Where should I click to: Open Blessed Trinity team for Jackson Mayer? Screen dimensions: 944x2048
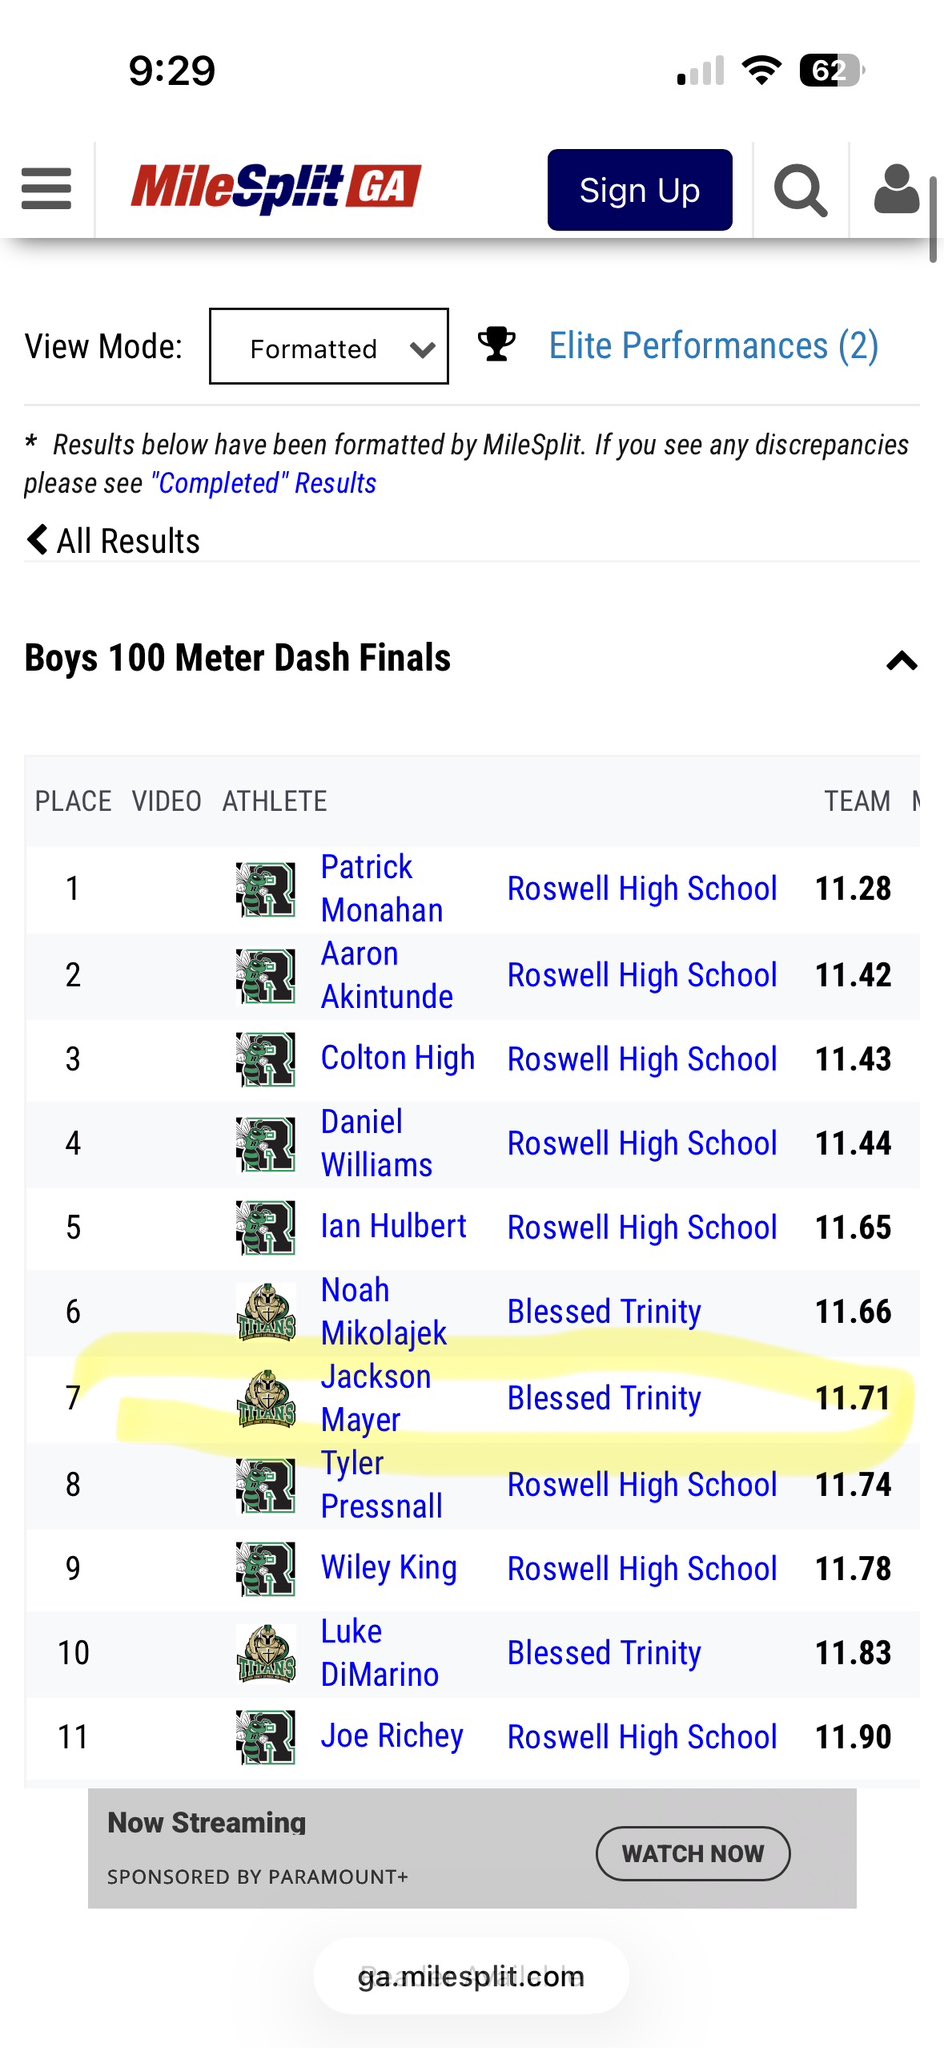coord(604,1398)
